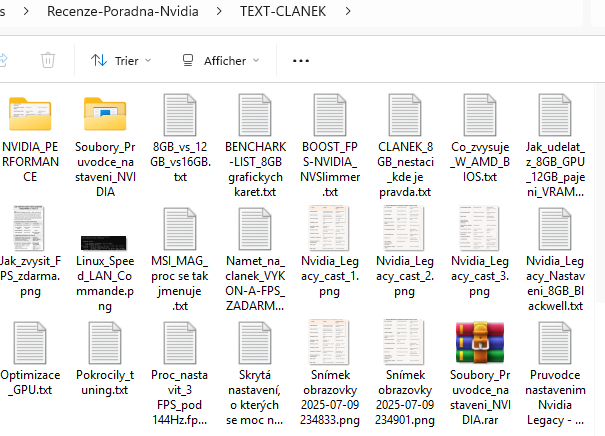Image resolution: width=605 pixels, height=436 pixels.
Task: Open the Afficher view dropdown
Action: point(220,61)
